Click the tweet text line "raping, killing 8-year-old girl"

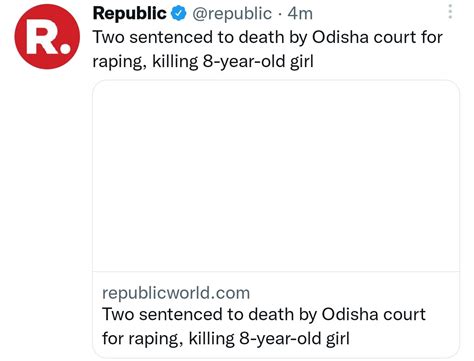pyautogui.click(x=203, y=62)
